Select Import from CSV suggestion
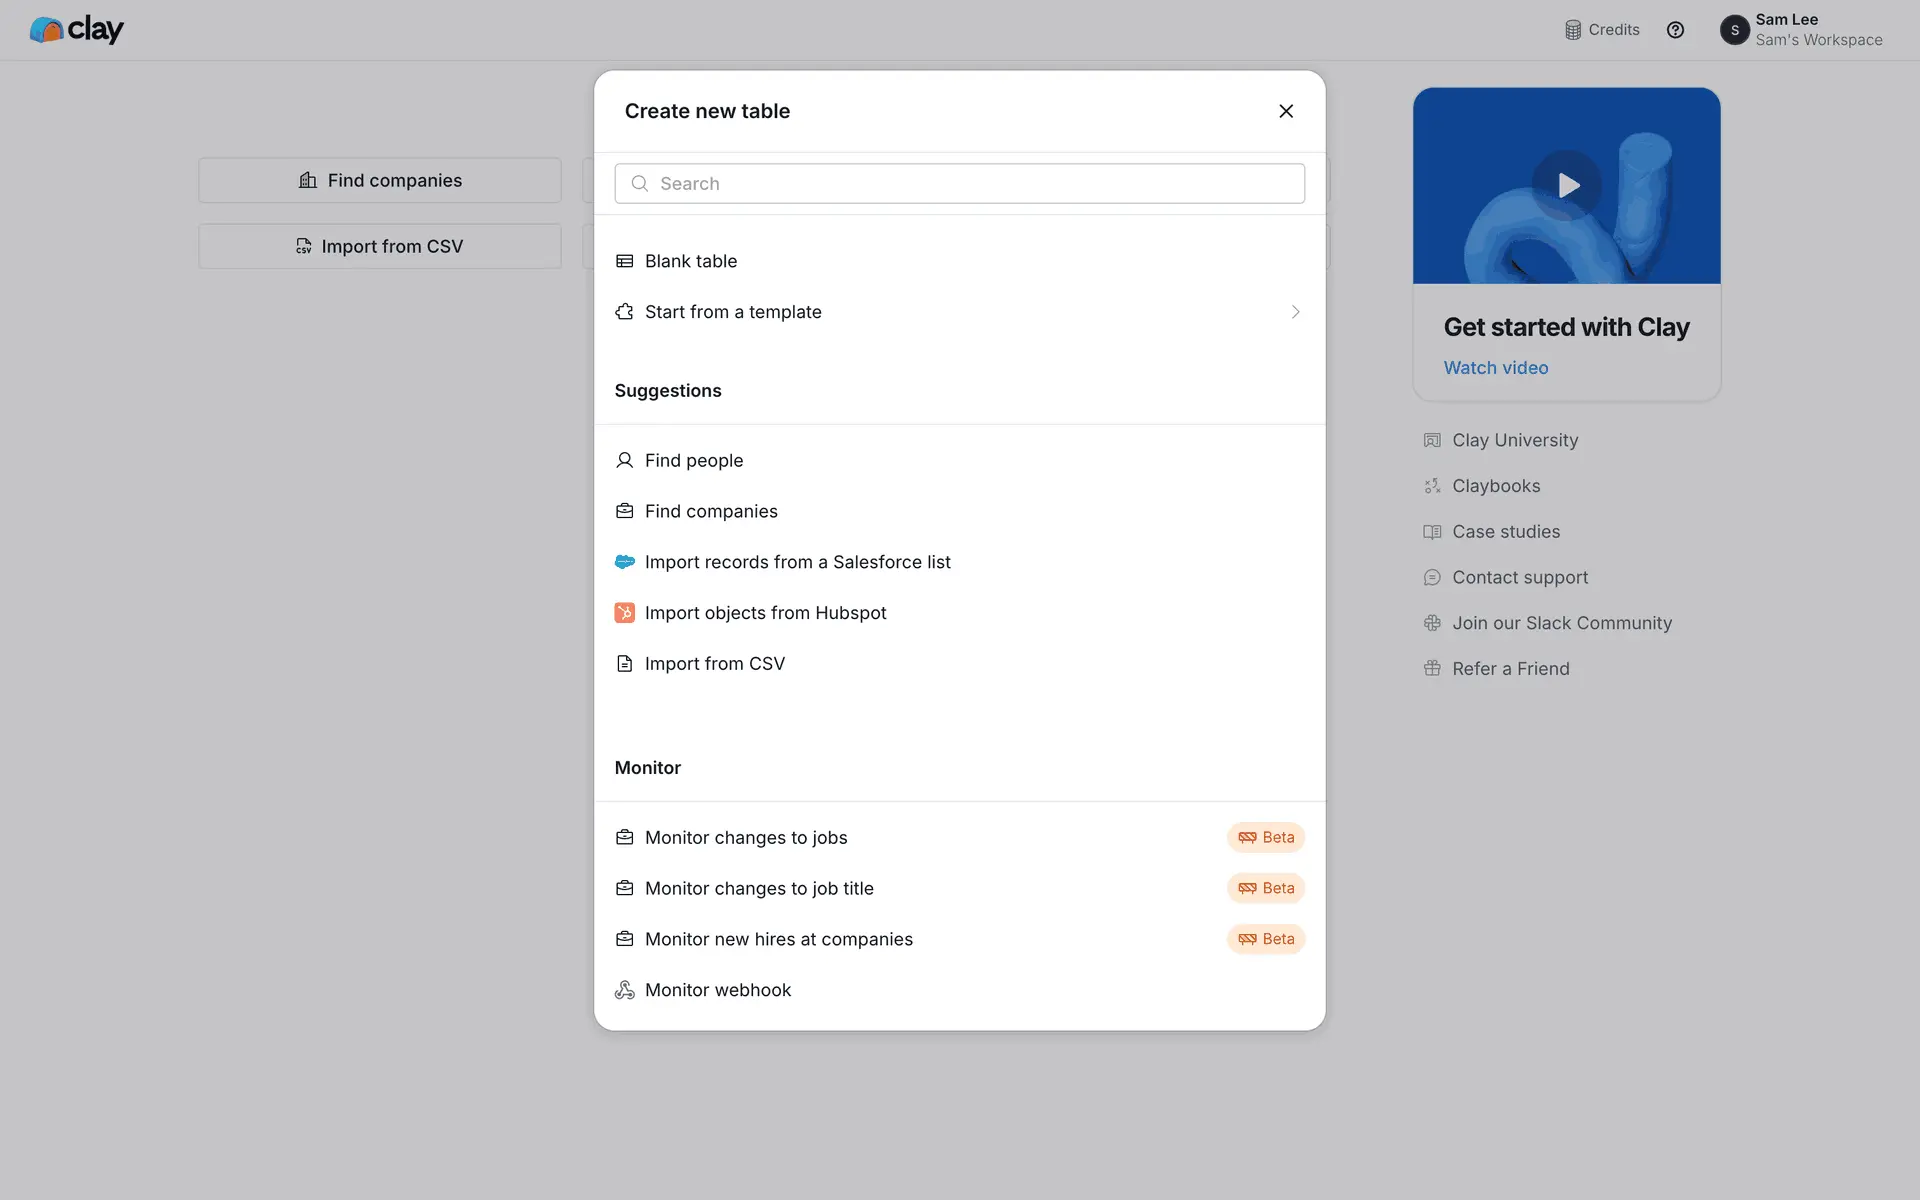Screen dimensions: 1920x1200 tap(714, 664)
